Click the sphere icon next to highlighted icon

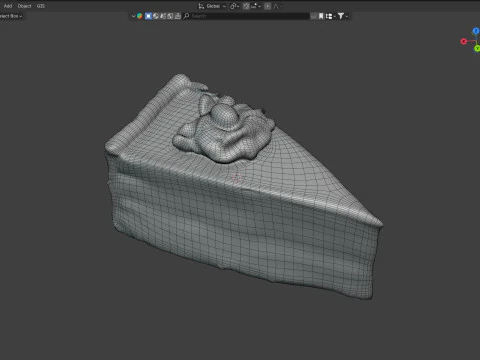click(156, 16)
